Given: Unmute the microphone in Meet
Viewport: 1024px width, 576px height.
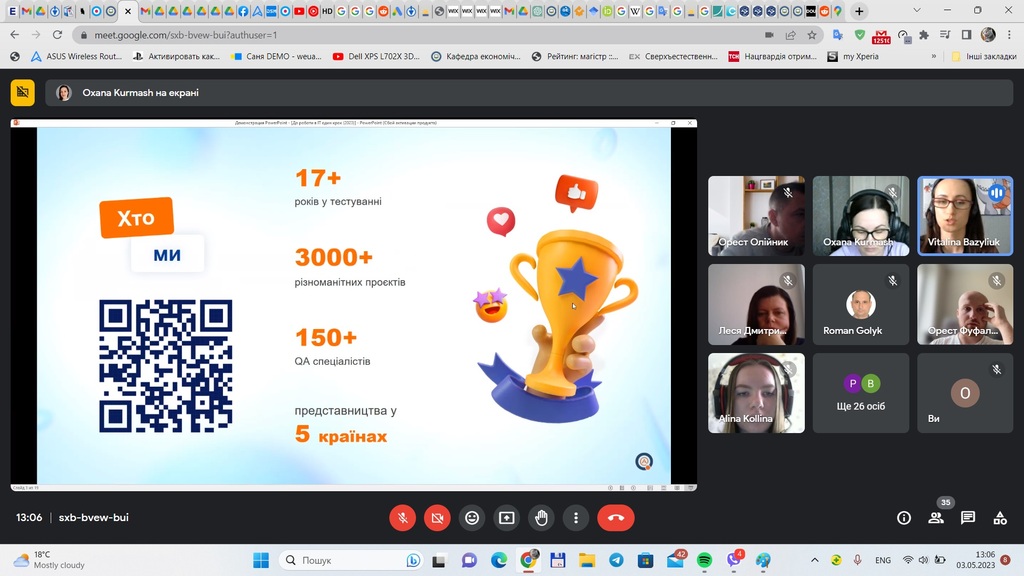Looking at the screenshot, I should click(402, 517).
